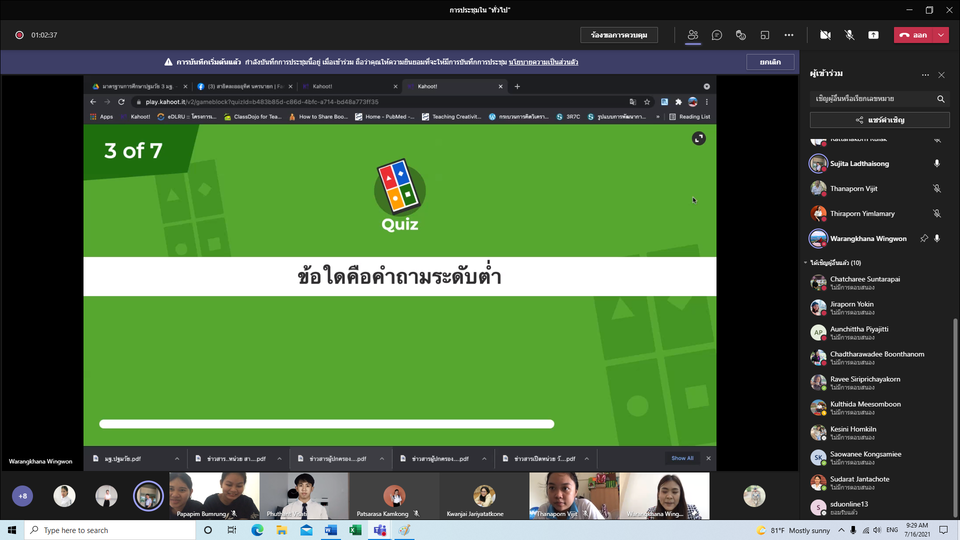This screenshot has height=540, width=960.
Task: Click the Chrome extensions puzzle icon
Action: click(x=678, y=102)
